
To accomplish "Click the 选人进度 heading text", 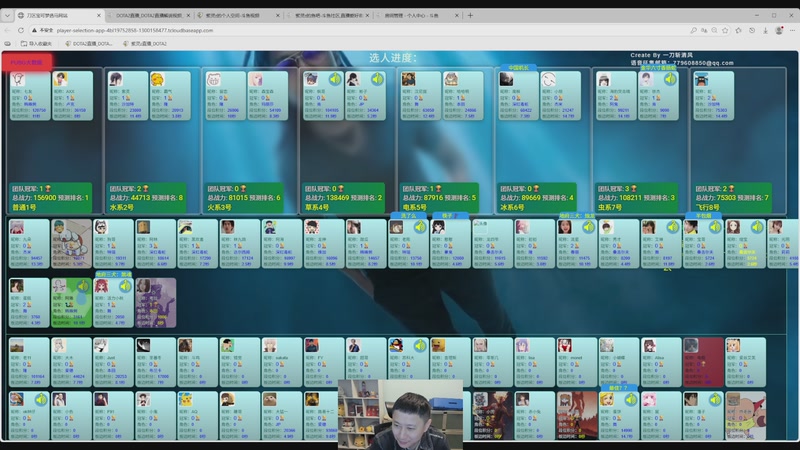I will tap(393, 58).
